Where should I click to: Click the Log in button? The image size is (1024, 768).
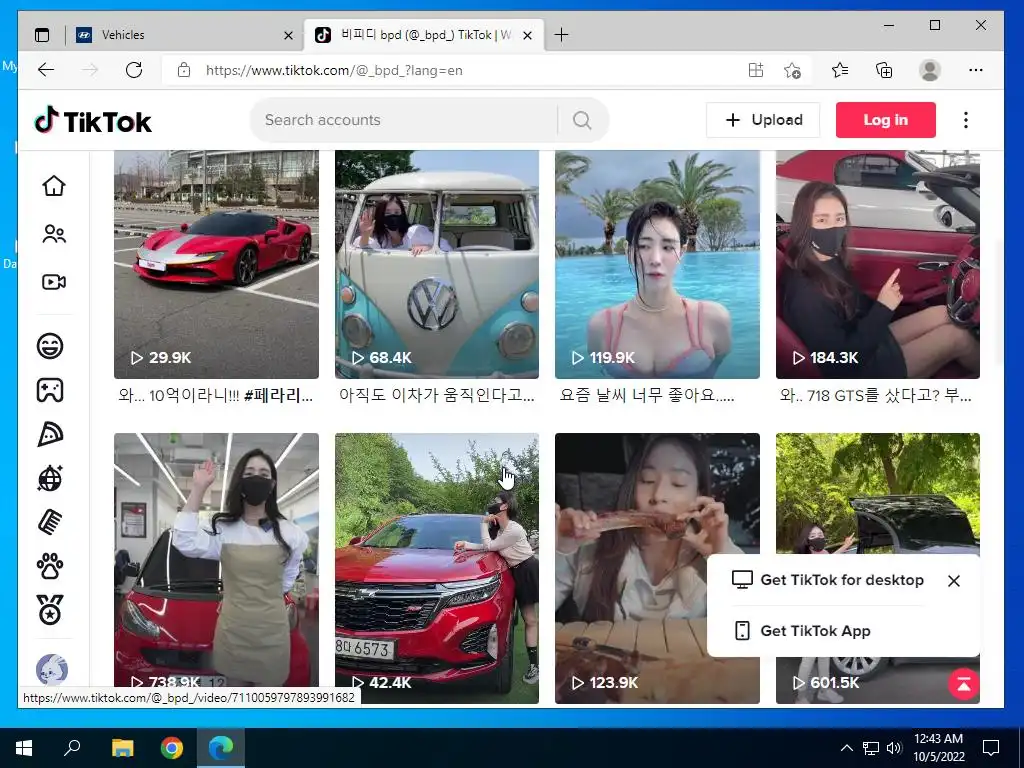point(886,120)
